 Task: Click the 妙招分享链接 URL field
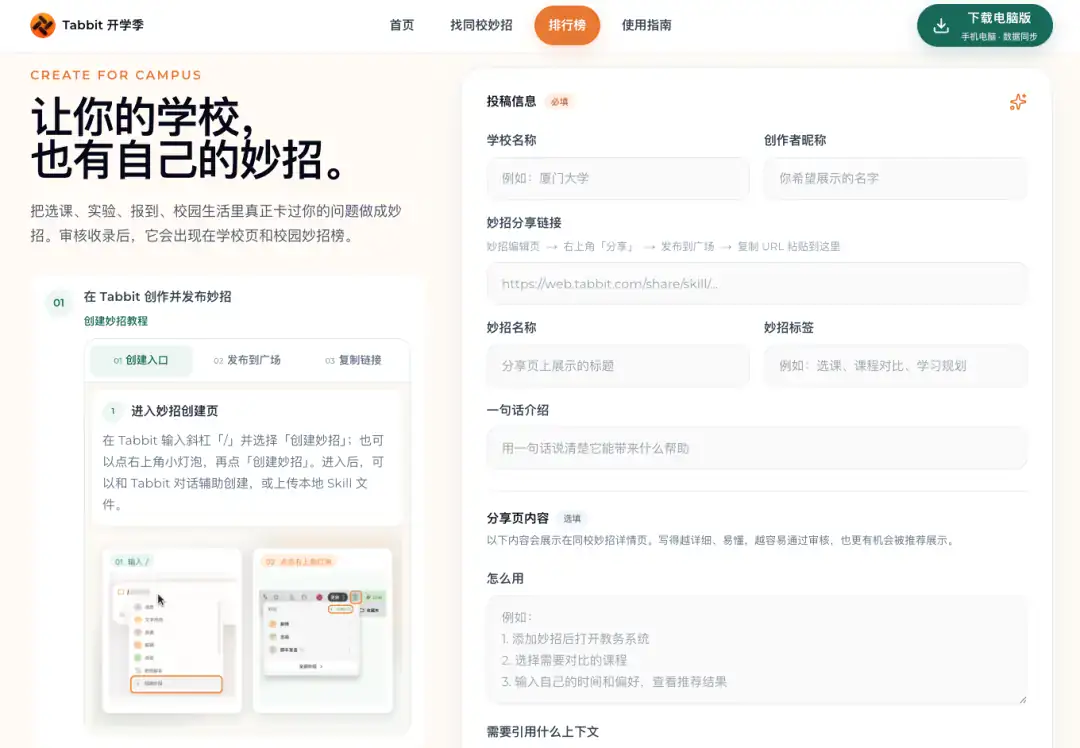(757, 284)
